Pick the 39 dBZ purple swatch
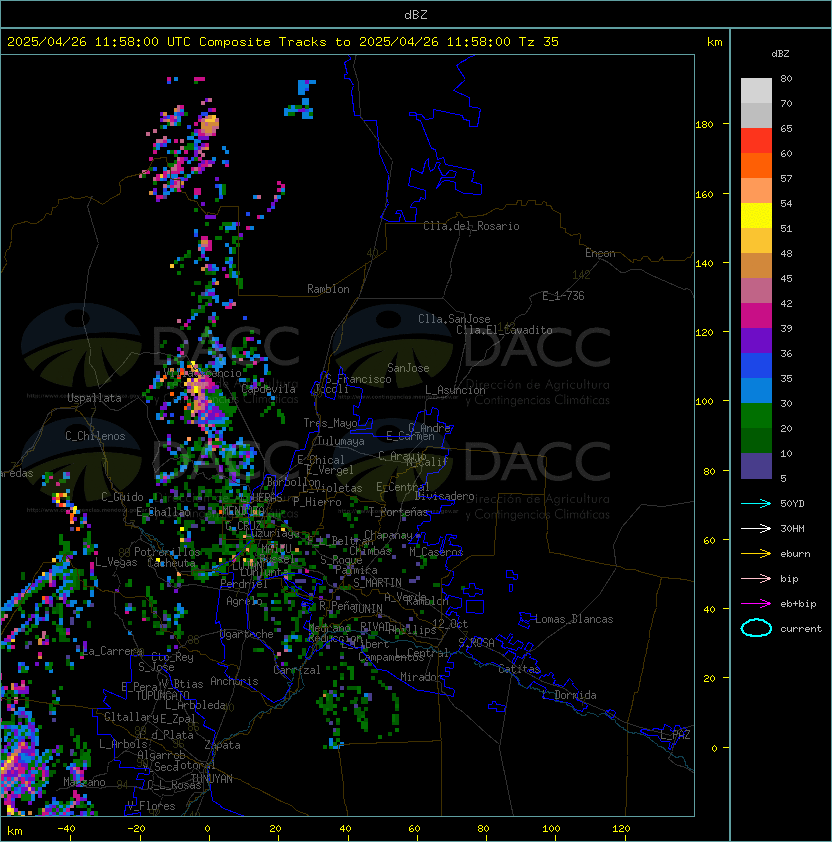This screenshot has height=842, width=832. (x=756, y=340)
